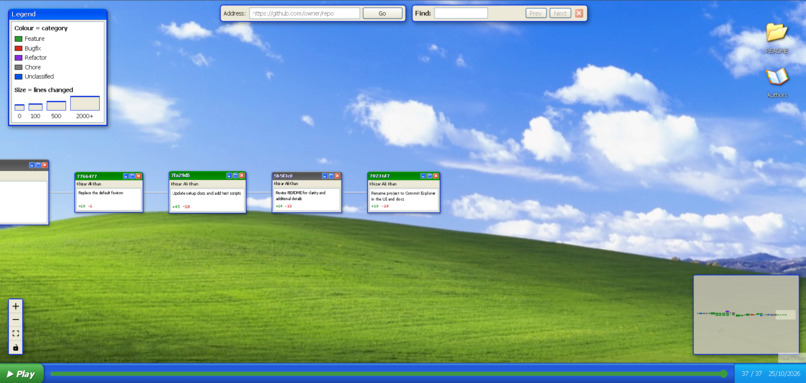Screen dimensions: 806x383
Task: Close the 'Rename project' commit card
Action: click(436, 176)
